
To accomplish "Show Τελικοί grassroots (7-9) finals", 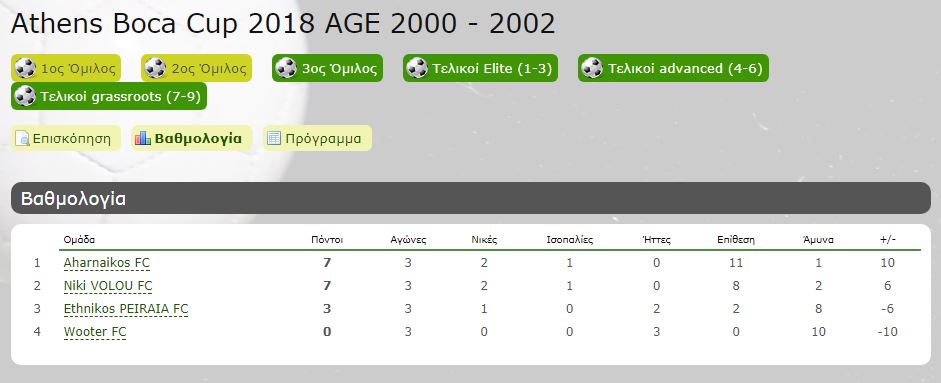I will point(109,96).
